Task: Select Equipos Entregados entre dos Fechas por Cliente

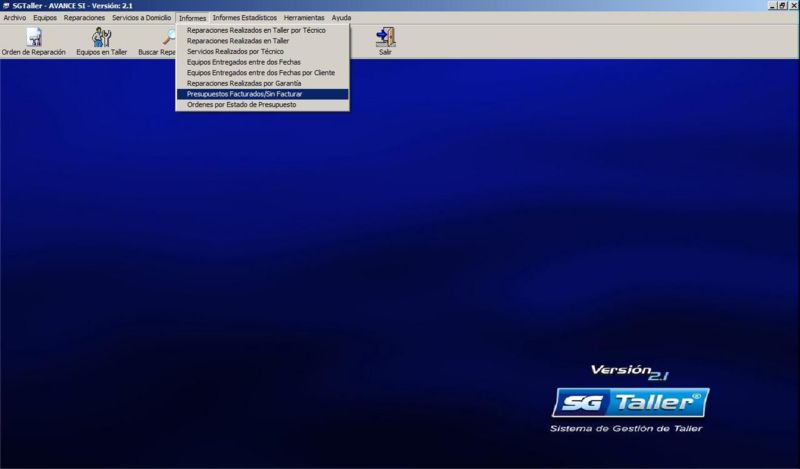Action: click(262, 73)
